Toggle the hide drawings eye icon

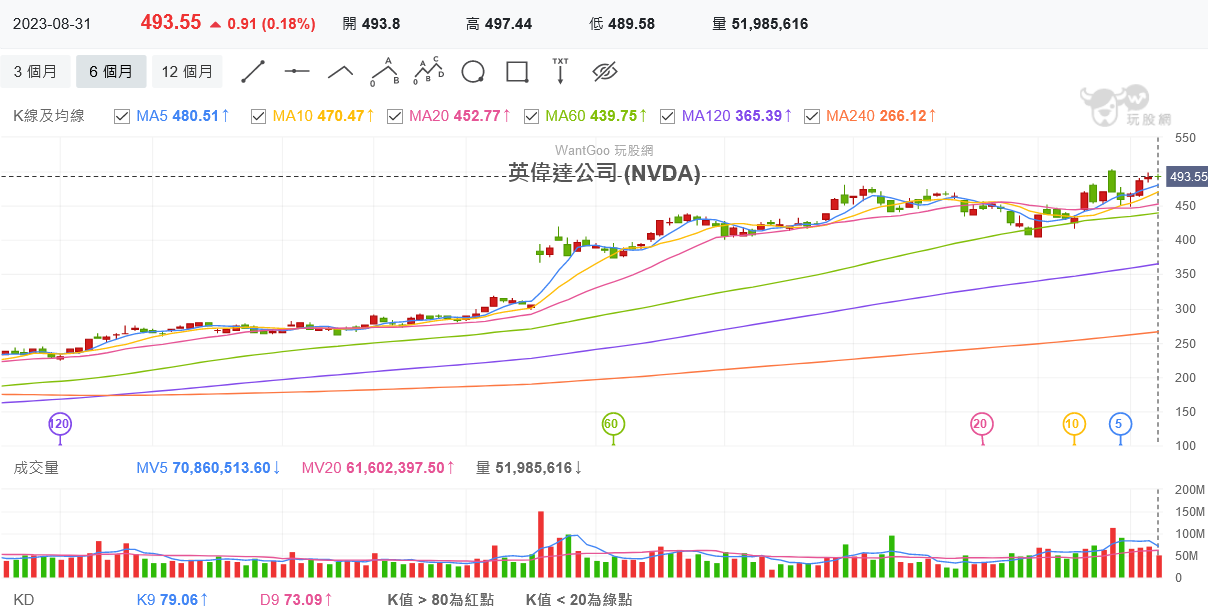coord(605,71)
